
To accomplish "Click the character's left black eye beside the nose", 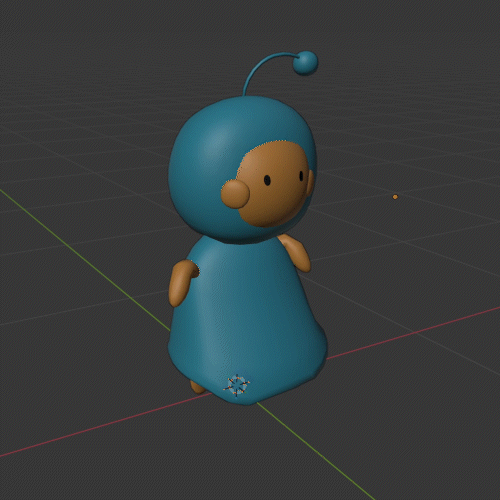I will pyautogui.click(x=267, y=180).
